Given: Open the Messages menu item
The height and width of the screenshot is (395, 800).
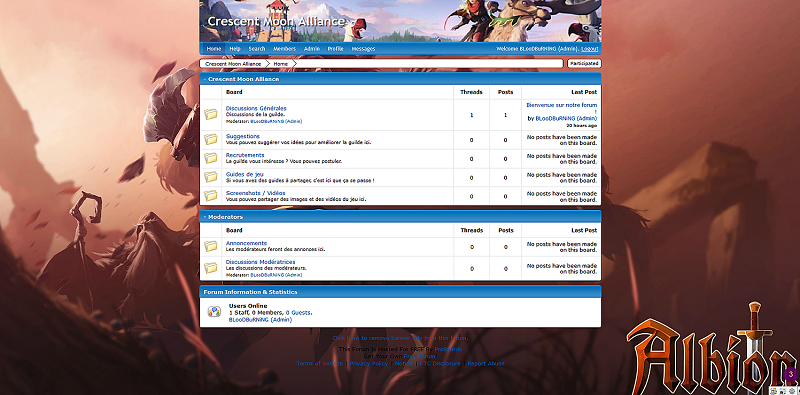Looking at the screenshot, I should click(x=363, y=49).
